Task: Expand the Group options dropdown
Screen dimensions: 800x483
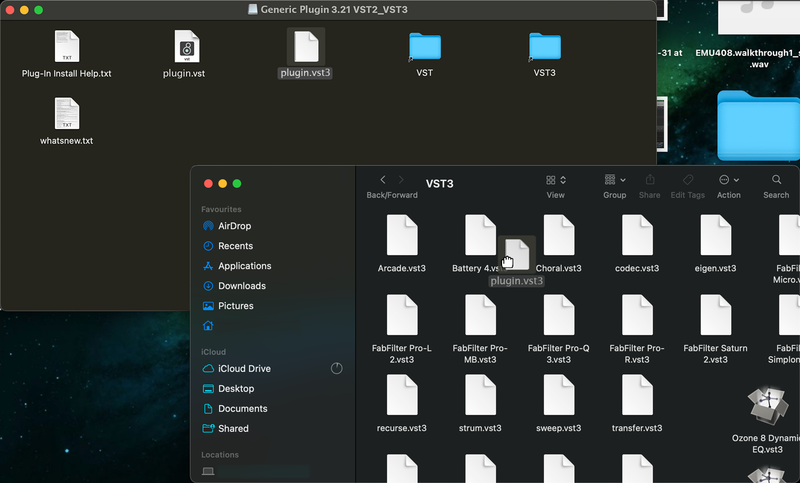Action: pos(614,180)
